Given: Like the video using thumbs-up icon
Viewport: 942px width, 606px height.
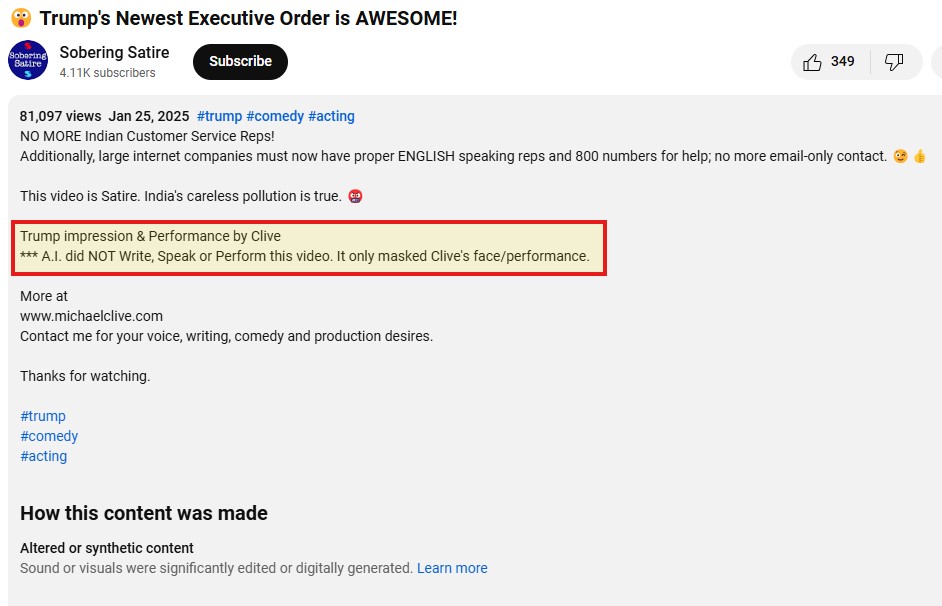Looking at the screenshot, I should pyautogui.click(x=813, y=62).
